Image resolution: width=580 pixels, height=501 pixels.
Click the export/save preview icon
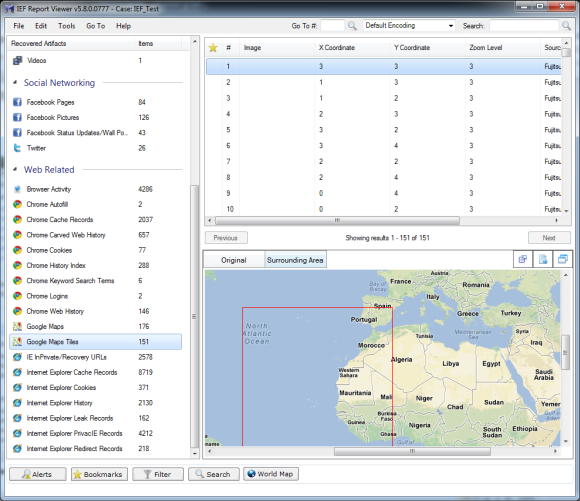pos(543,259)
